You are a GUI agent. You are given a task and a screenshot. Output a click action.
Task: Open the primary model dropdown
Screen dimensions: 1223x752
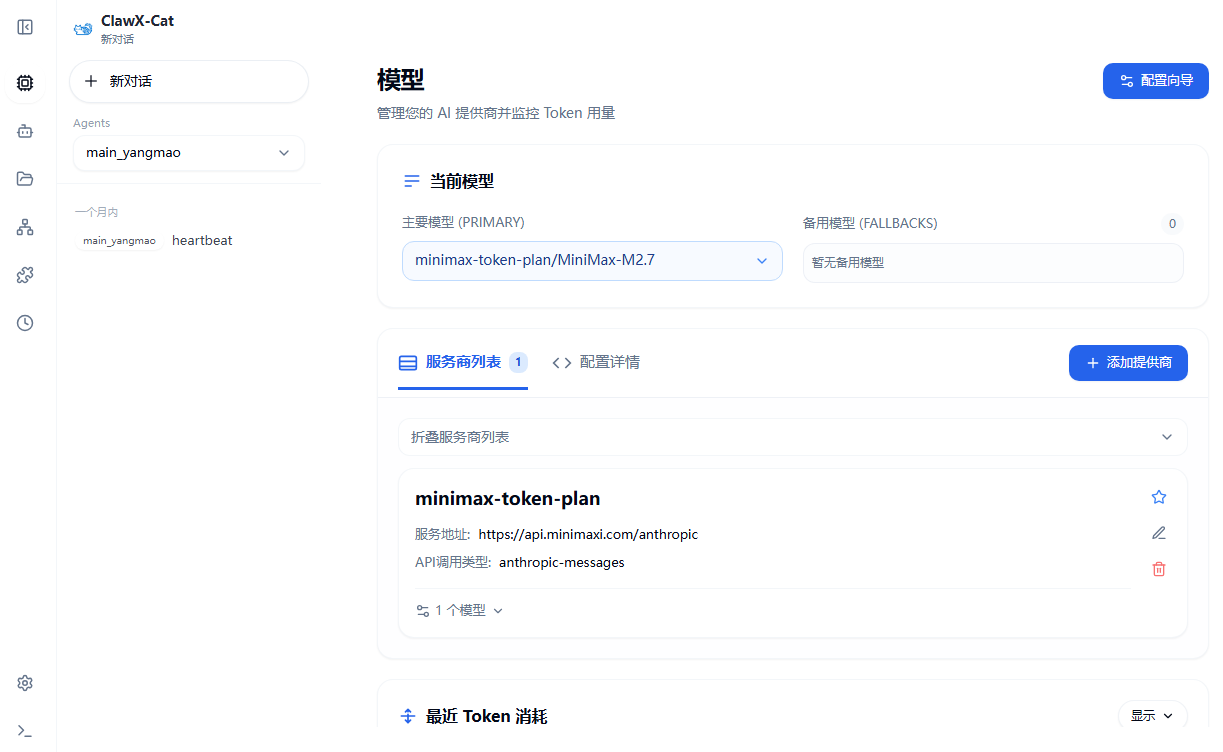point(592,260)
